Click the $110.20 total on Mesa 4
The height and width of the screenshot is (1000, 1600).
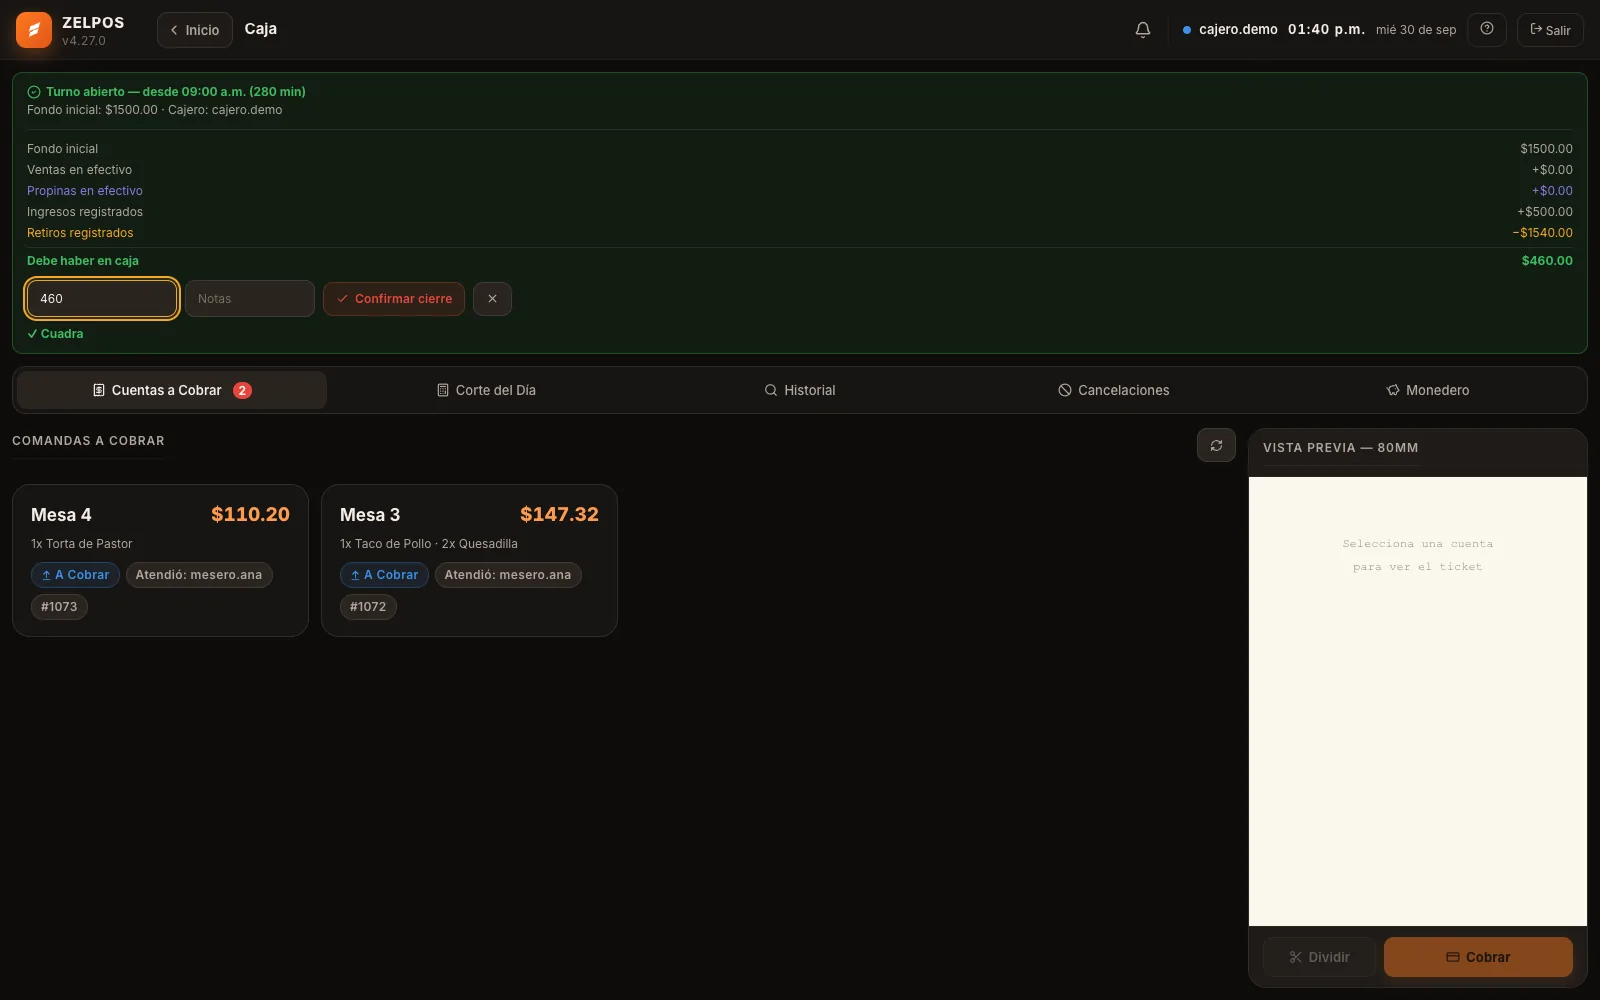pos(250,514)
